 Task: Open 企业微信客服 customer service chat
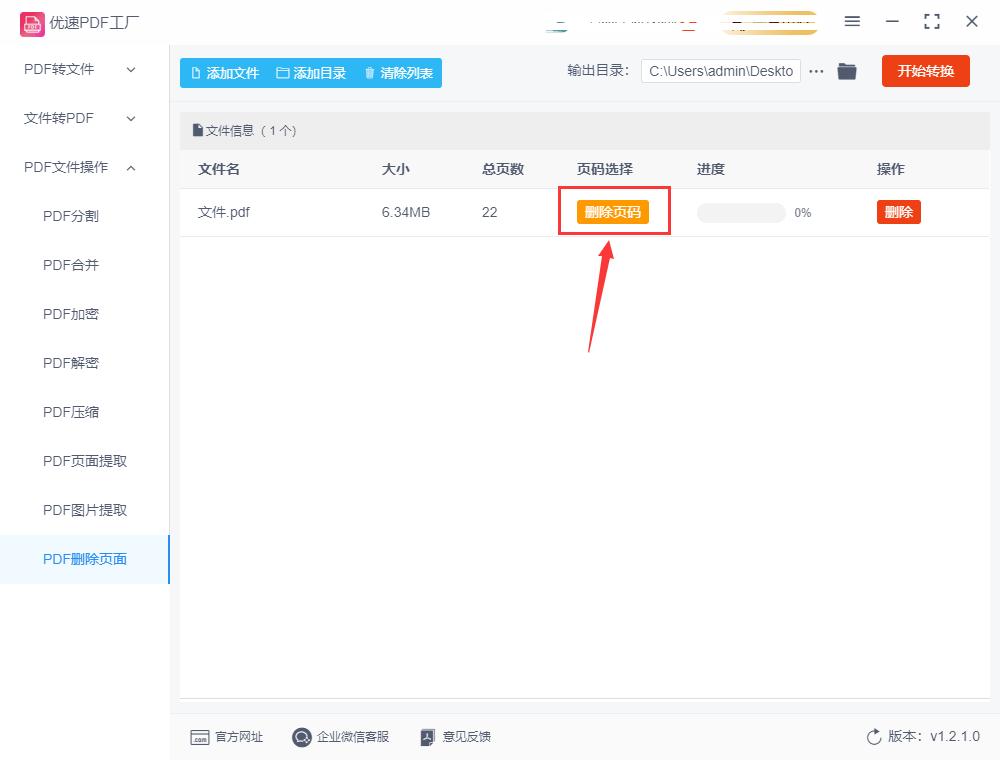click(x=301, y=737)
